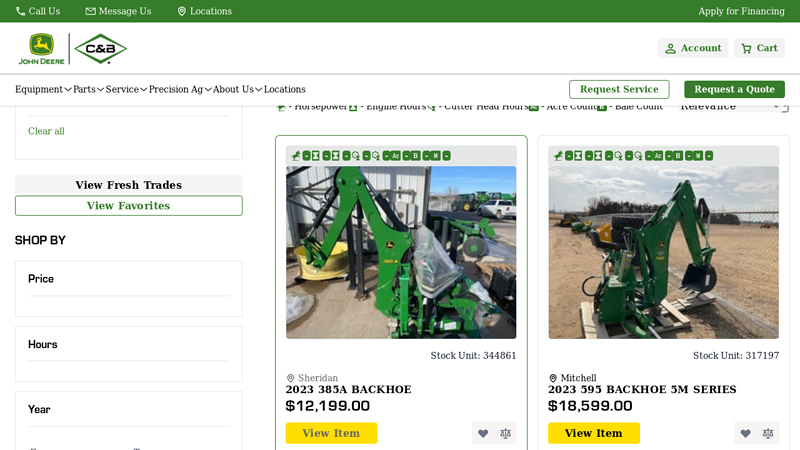Open Message Us envelope link

tap(118, 11)
